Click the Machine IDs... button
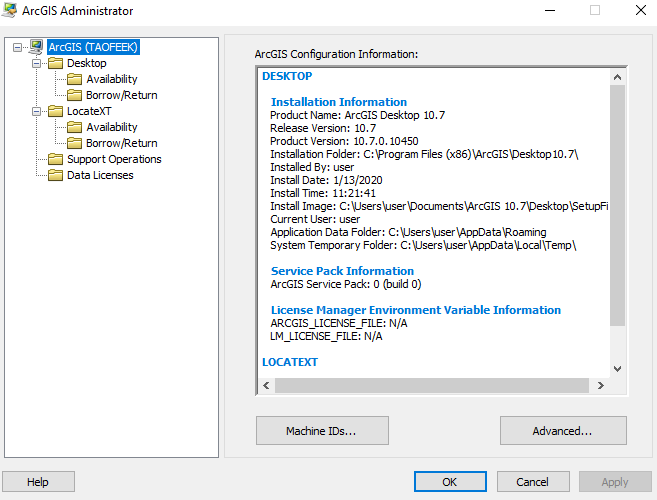Screen dimensions: 657x500 322,430
